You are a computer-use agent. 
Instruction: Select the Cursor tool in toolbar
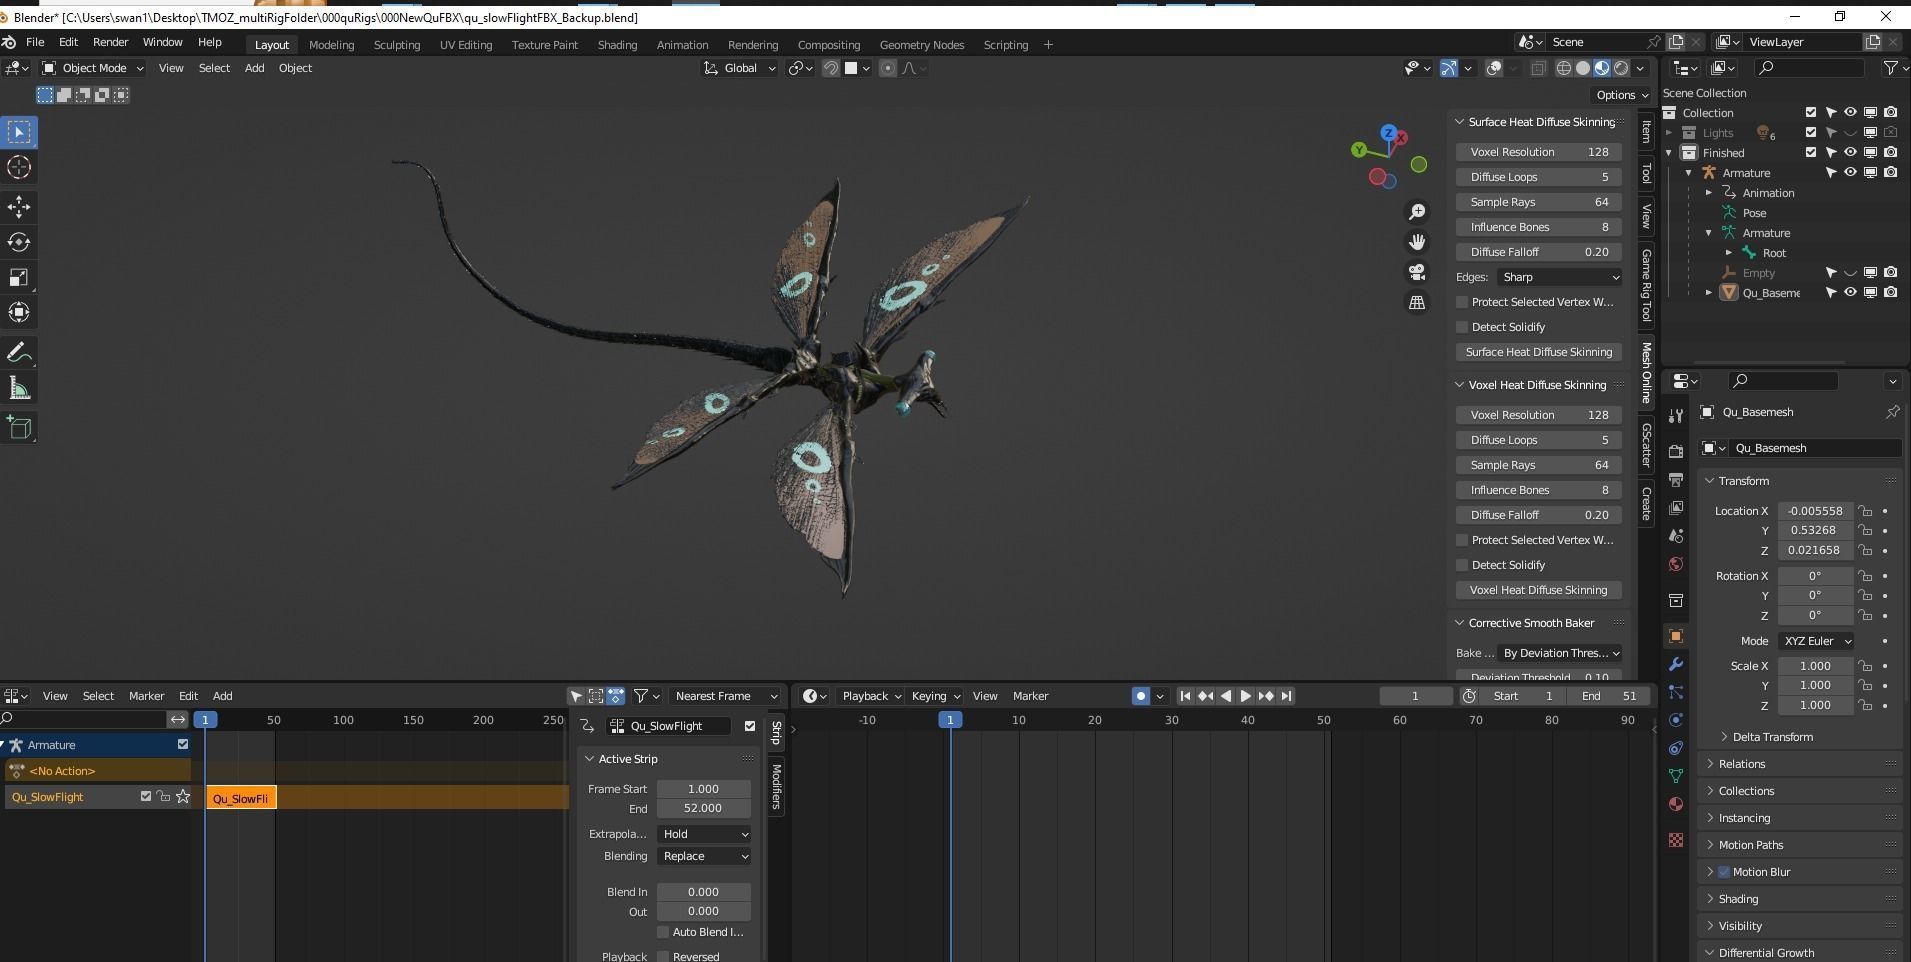[19, 167]
